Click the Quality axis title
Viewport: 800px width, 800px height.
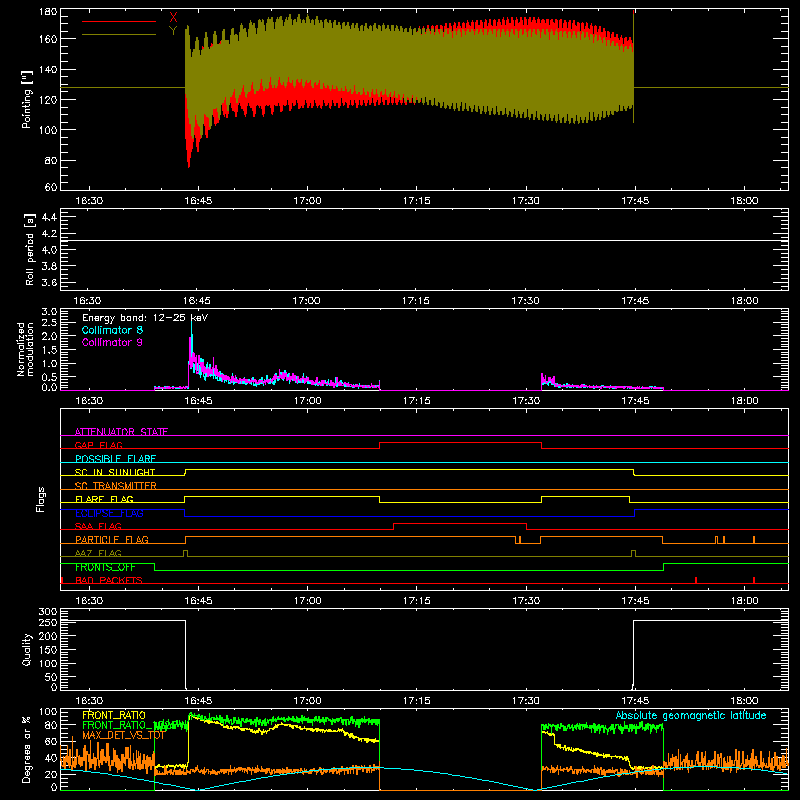[x=27, y=649]
